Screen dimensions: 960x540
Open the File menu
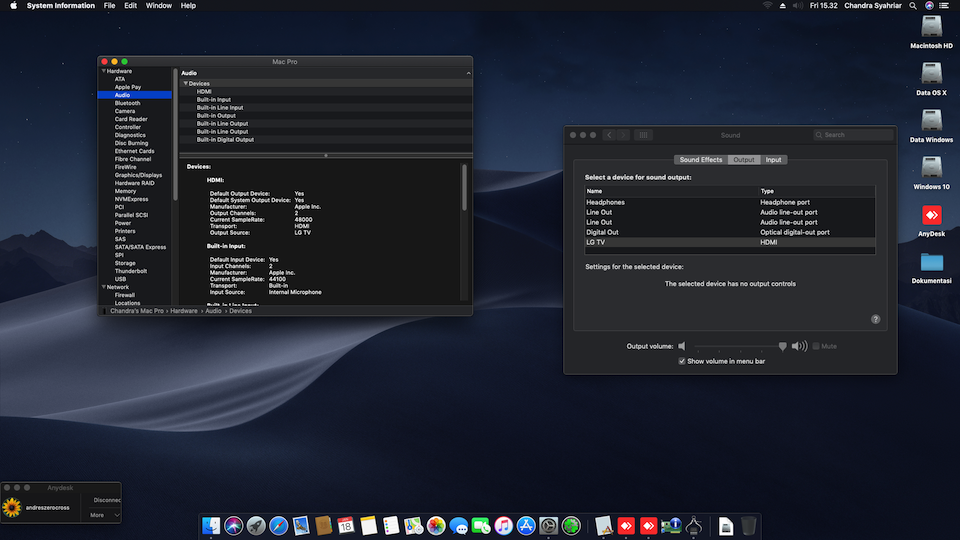tap(110, 6)
